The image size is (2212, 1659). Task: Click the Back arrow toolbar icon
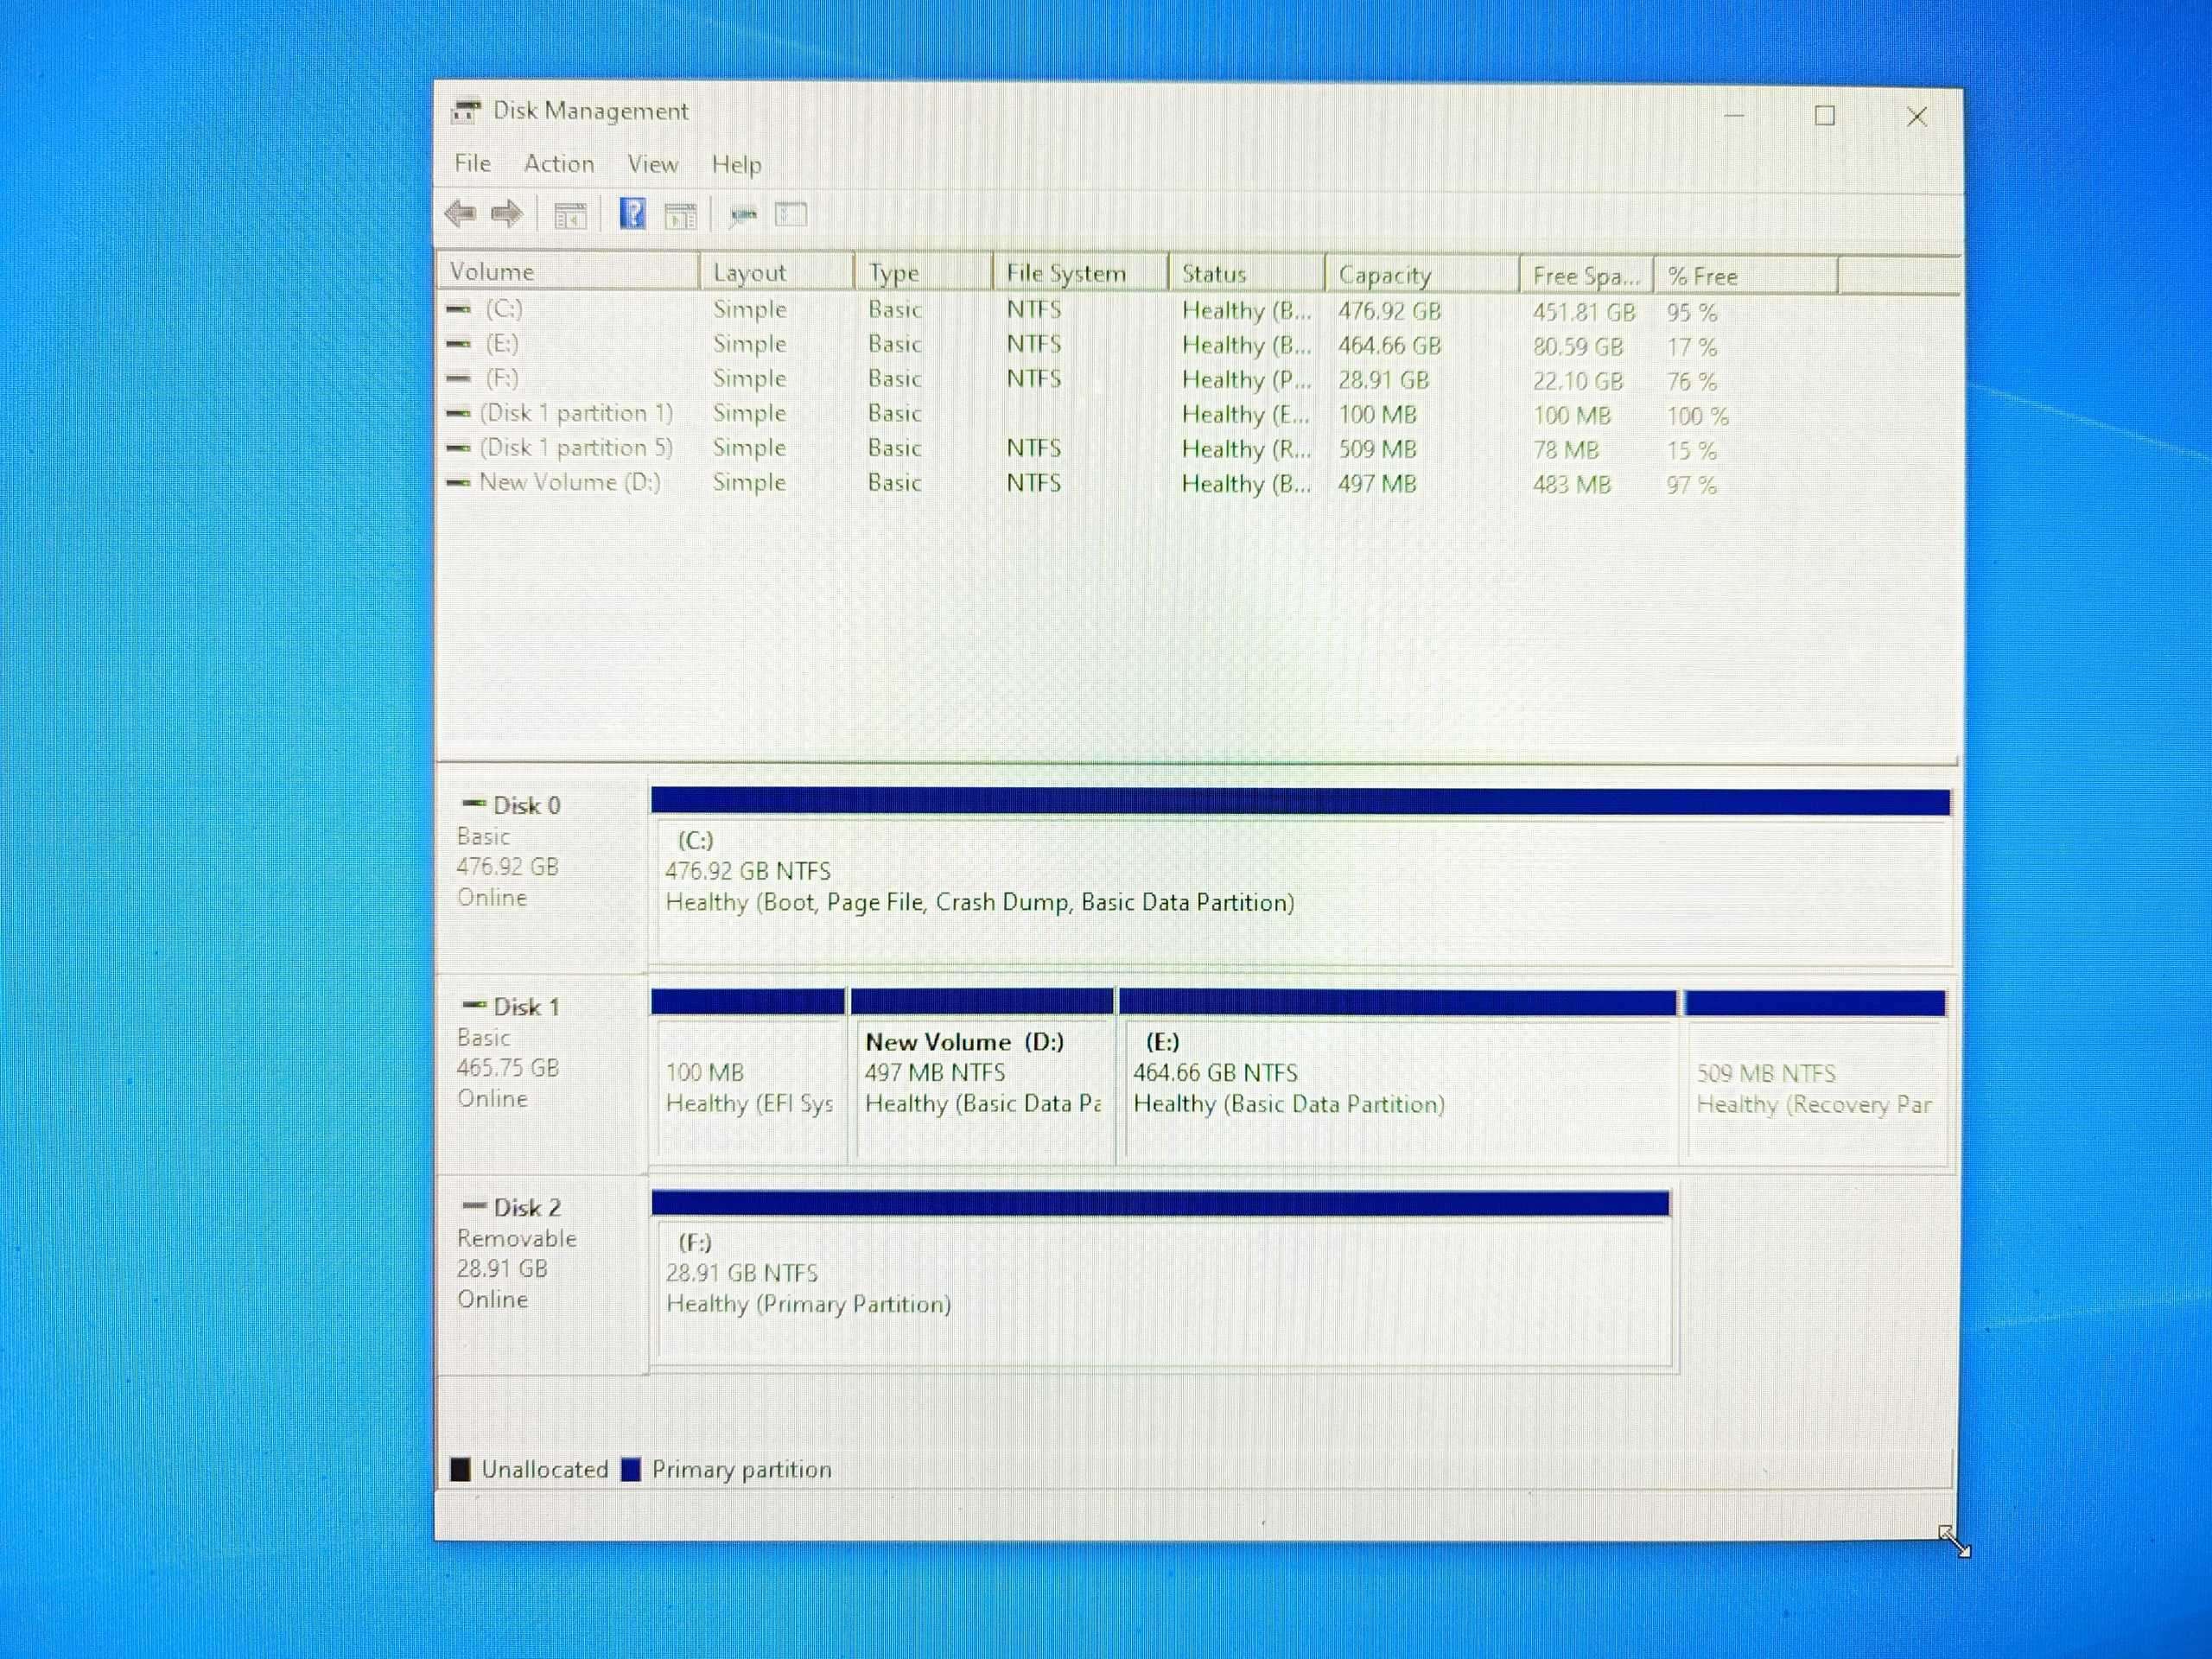[x=460, y=213]
